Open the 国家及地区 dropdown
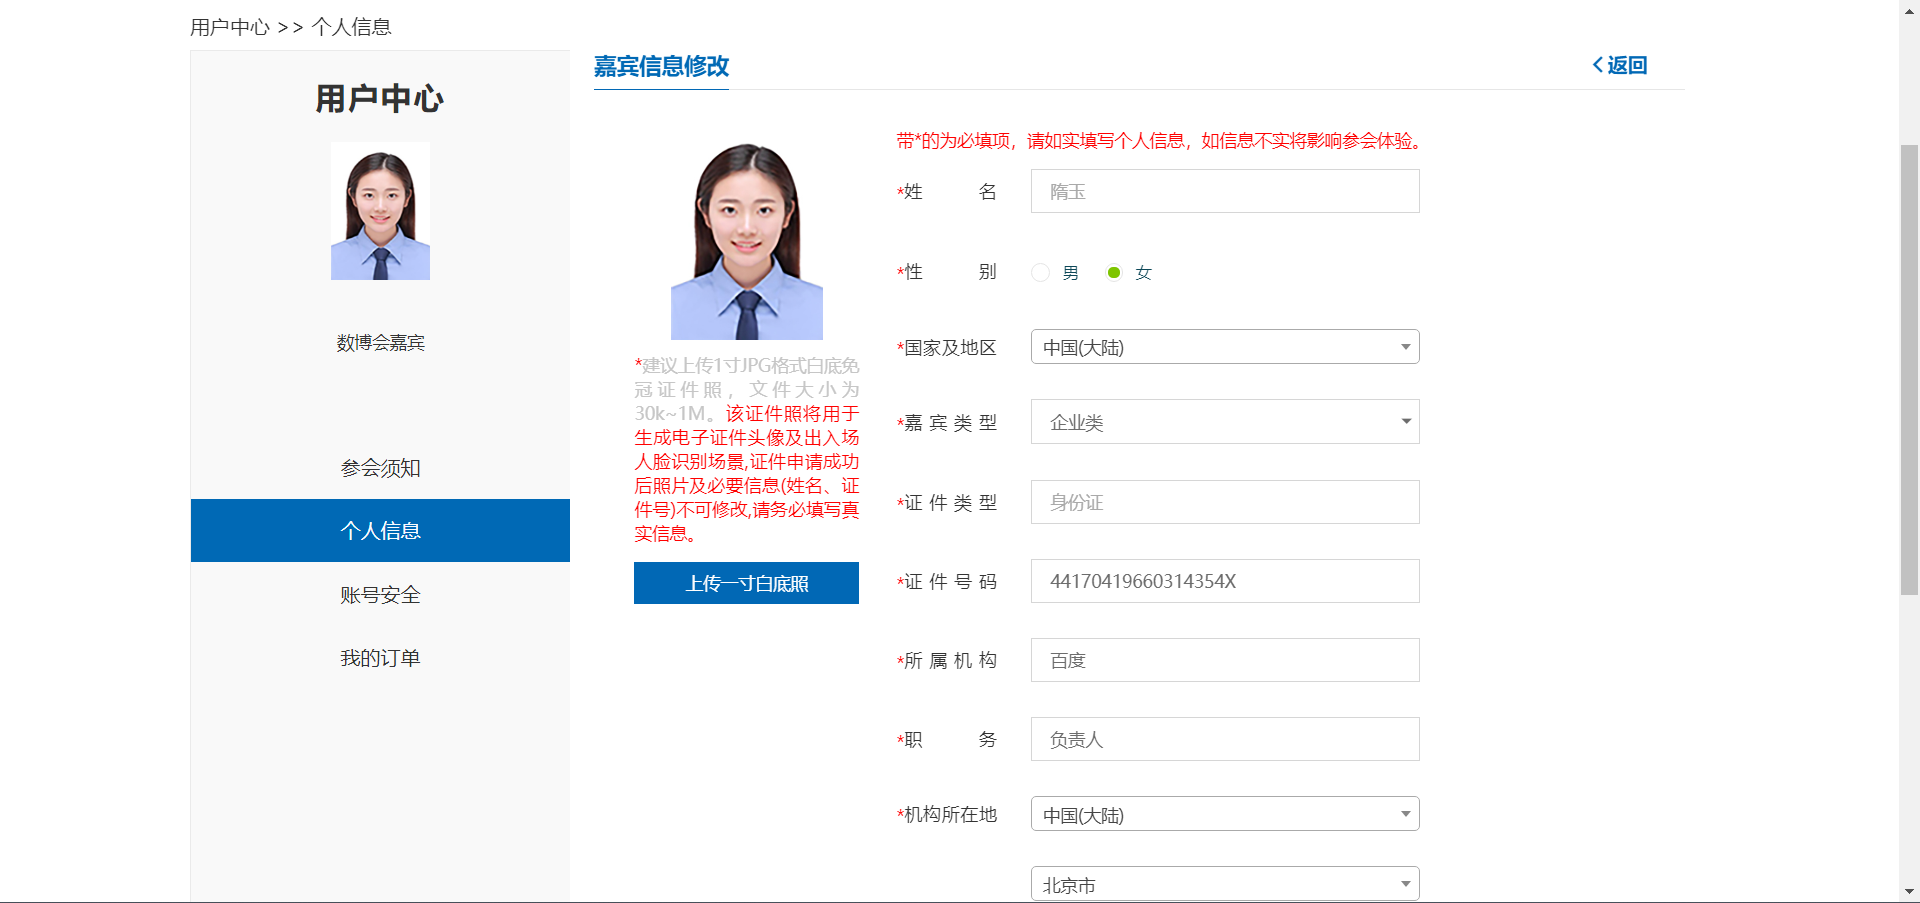 pyautogui.click(x=1224, y=347)
